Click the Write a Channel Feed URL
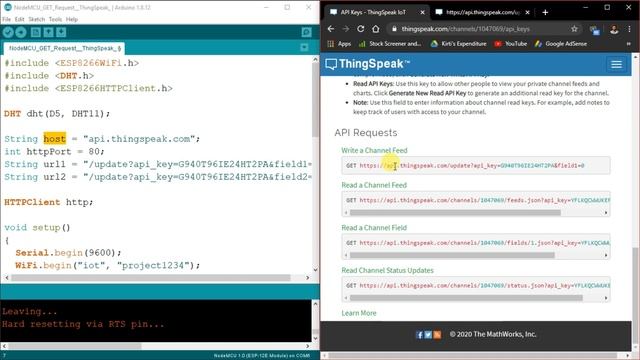This screenshot has width=640, height=360. pos(471,166)
